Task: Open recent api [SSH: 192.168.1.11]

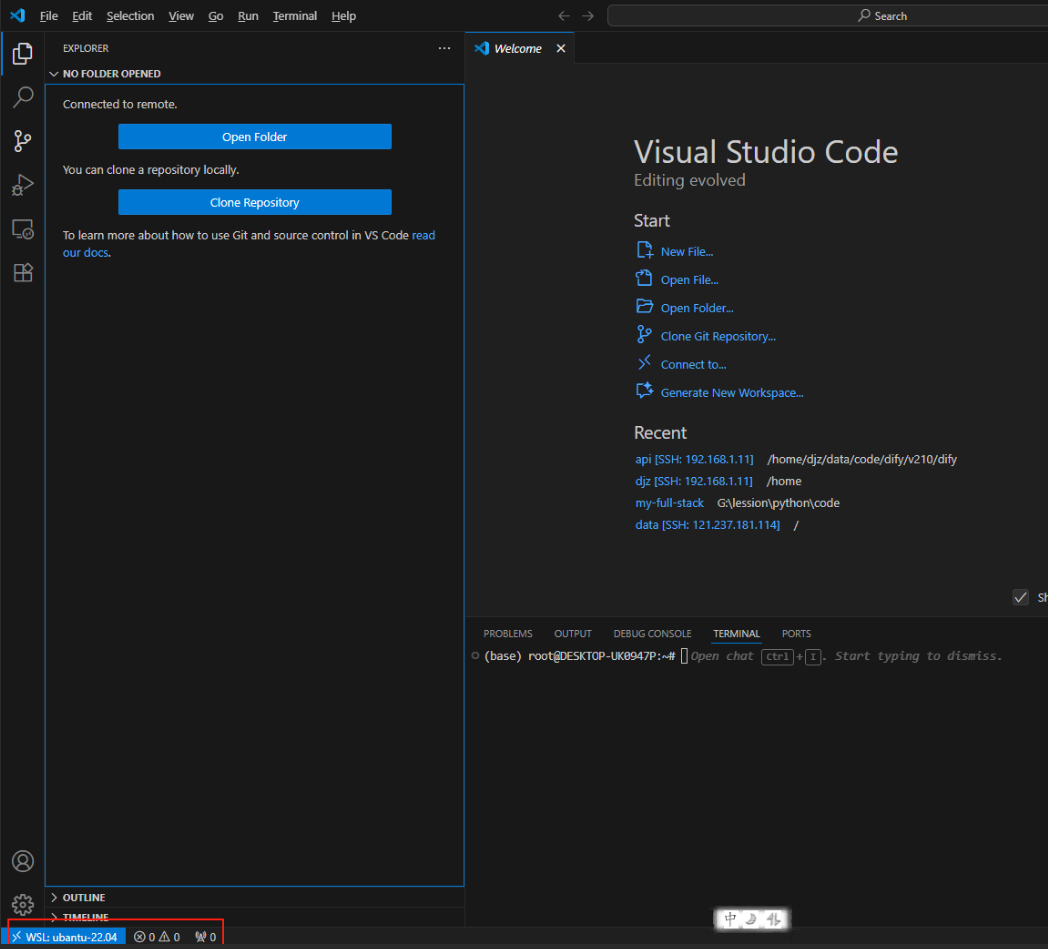Action: click(694, 459)
